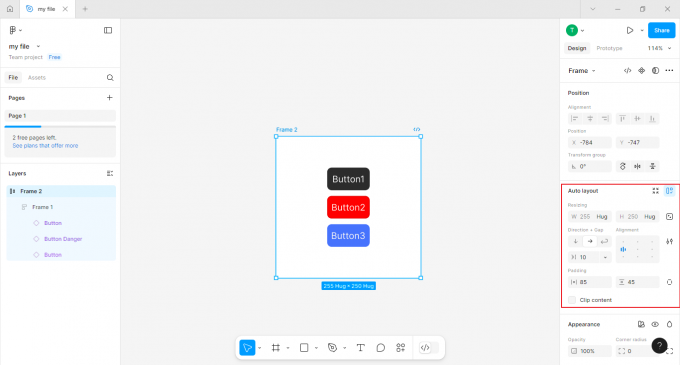Viewport: 680px width, 365px height.
Task: Open the Actions tool in toolbar
Action: [x=401, y=348]
